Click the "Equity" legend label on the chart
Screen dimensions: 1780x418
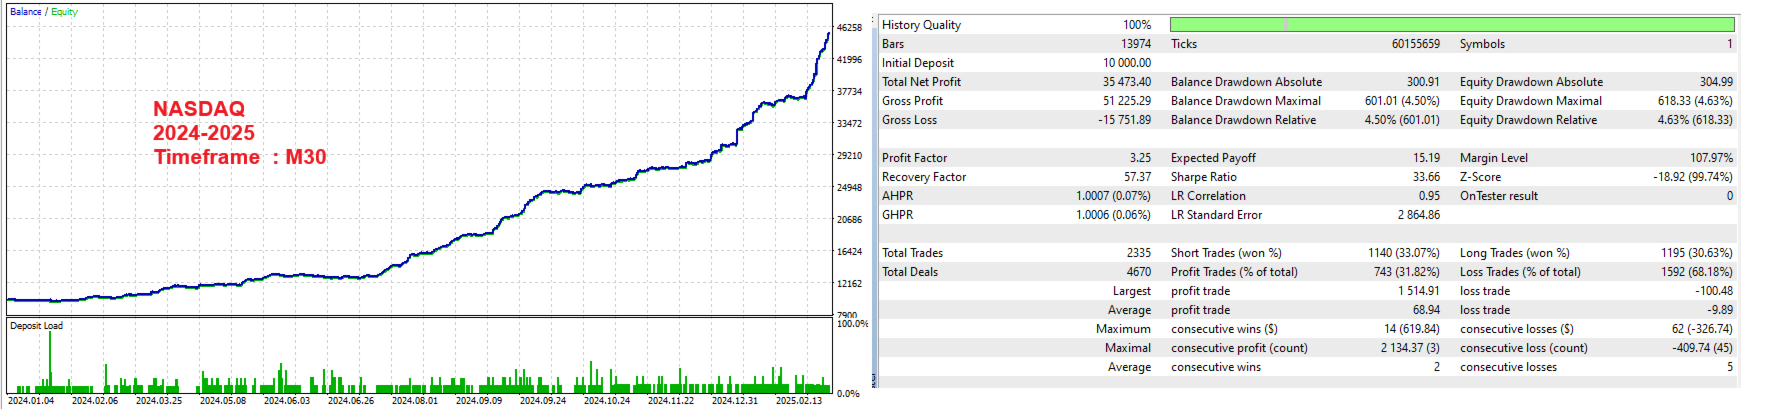64,12
